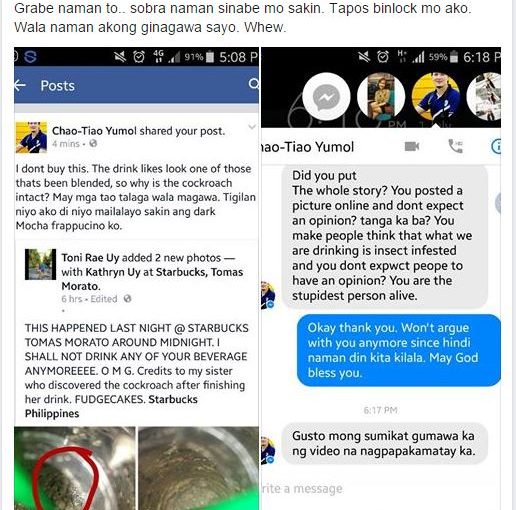Start a video call with Chao-Tiao Yumol

412,146
